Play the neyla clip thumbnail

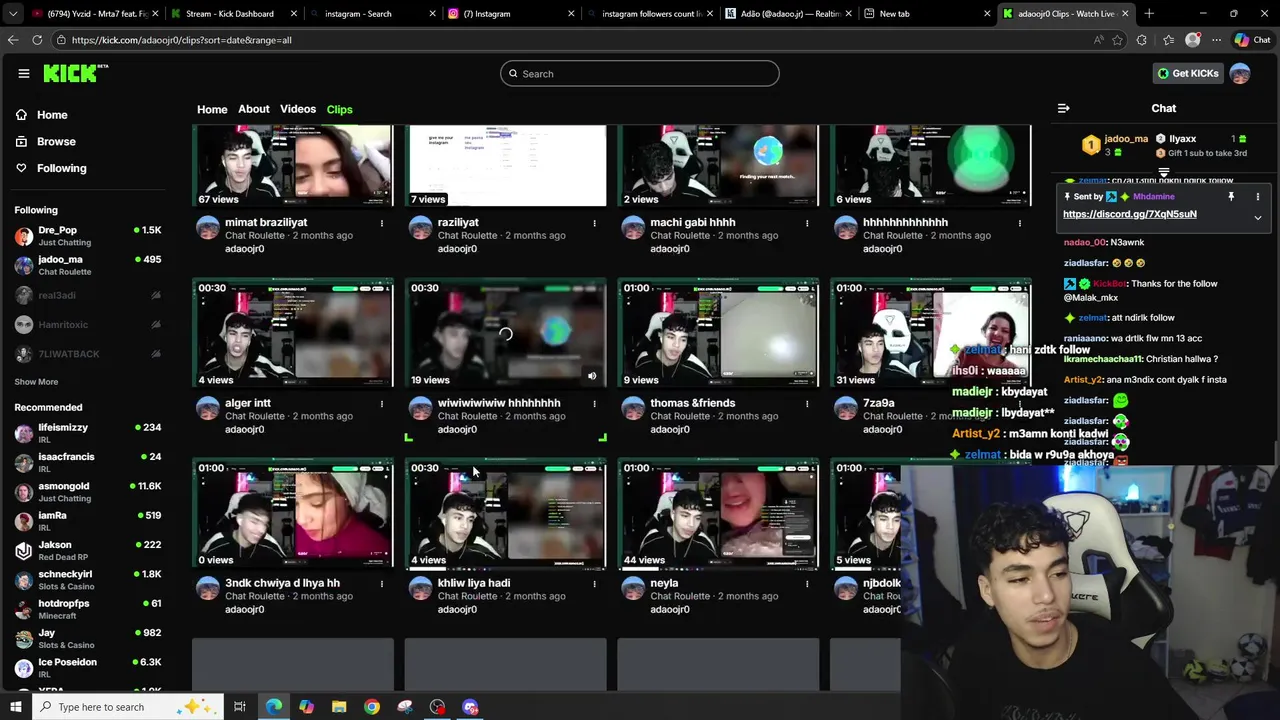[x=718, y=514]
